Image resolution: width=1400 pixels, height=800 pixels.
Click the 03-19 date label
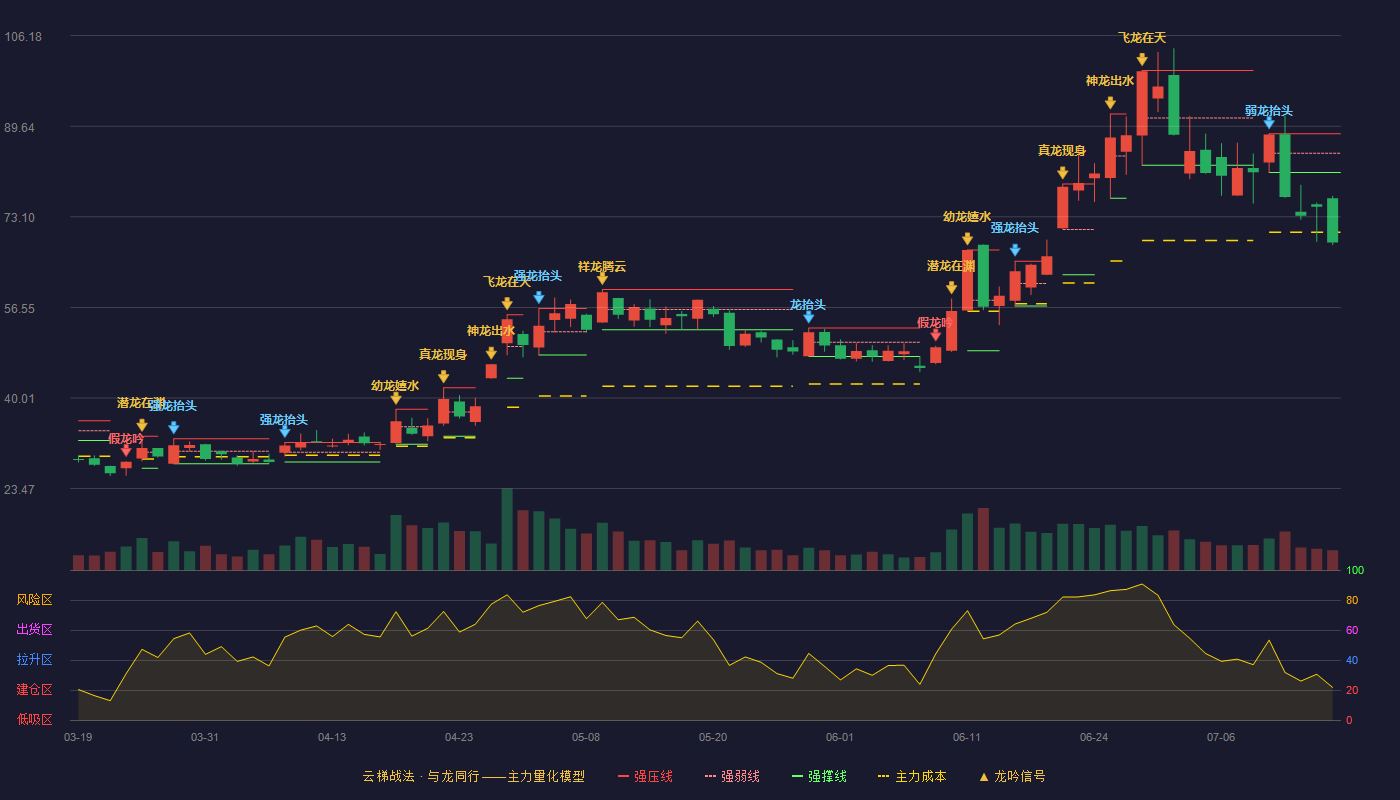(78, 737)
